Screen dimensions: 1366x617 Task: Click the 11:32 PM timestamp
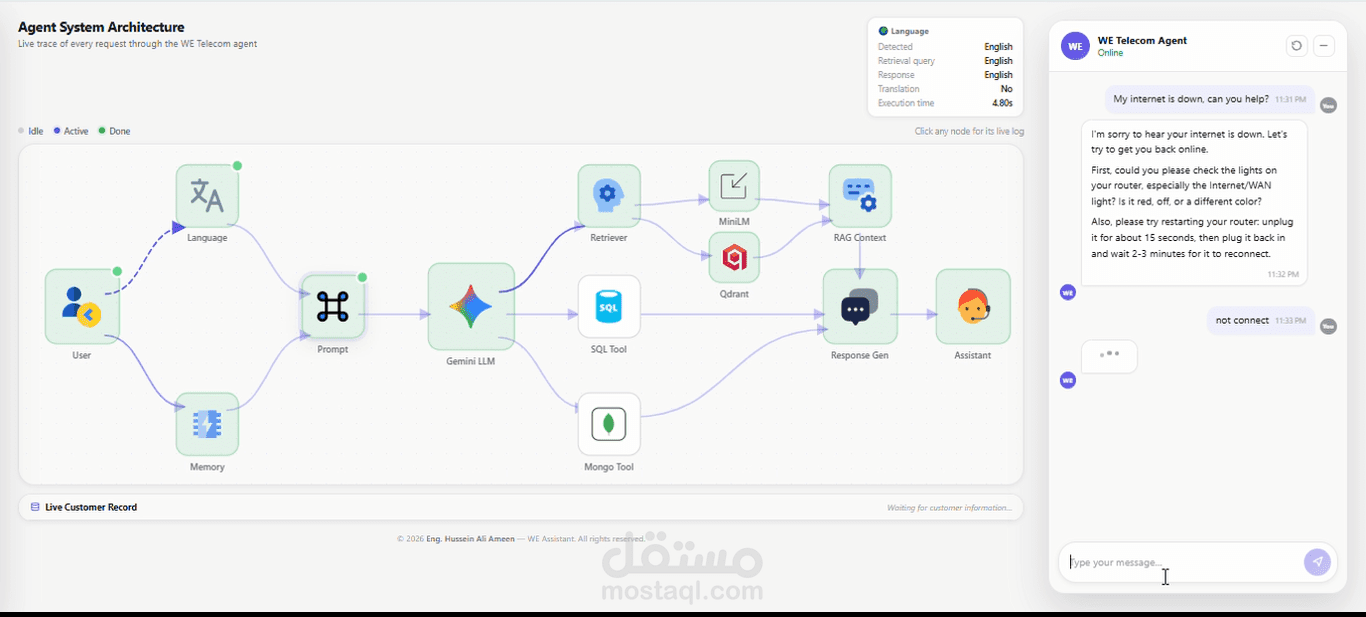tap(1283, 274)
